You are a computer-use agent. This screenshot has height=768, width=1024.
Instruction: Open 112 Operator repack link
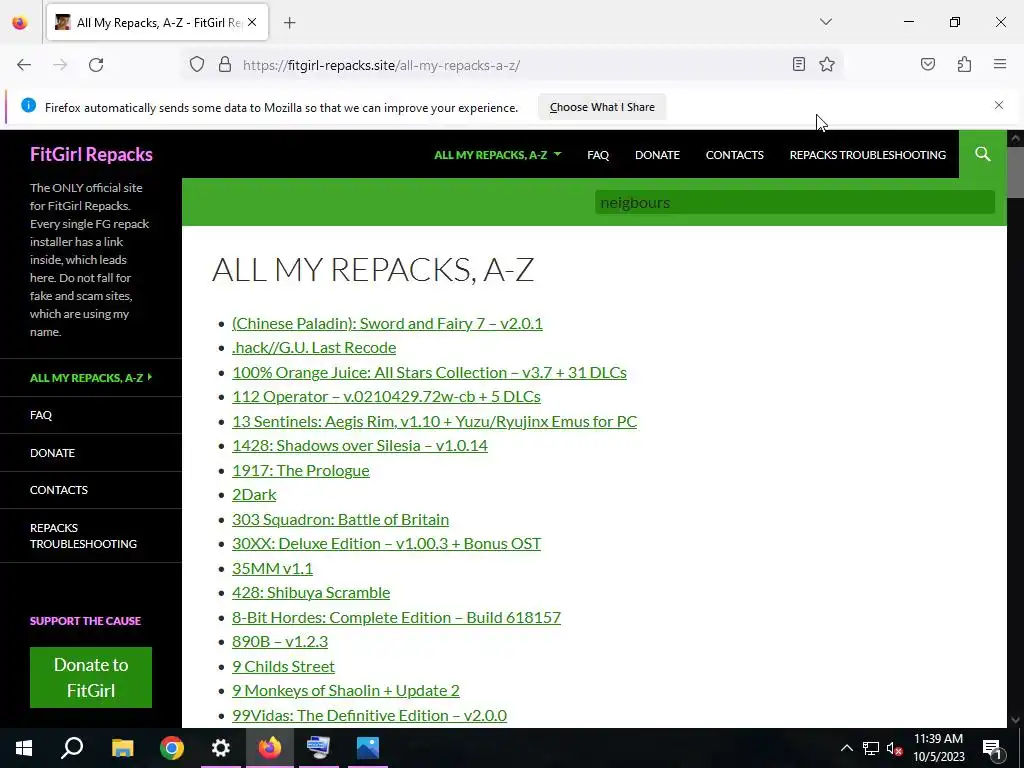coord(386,396)
